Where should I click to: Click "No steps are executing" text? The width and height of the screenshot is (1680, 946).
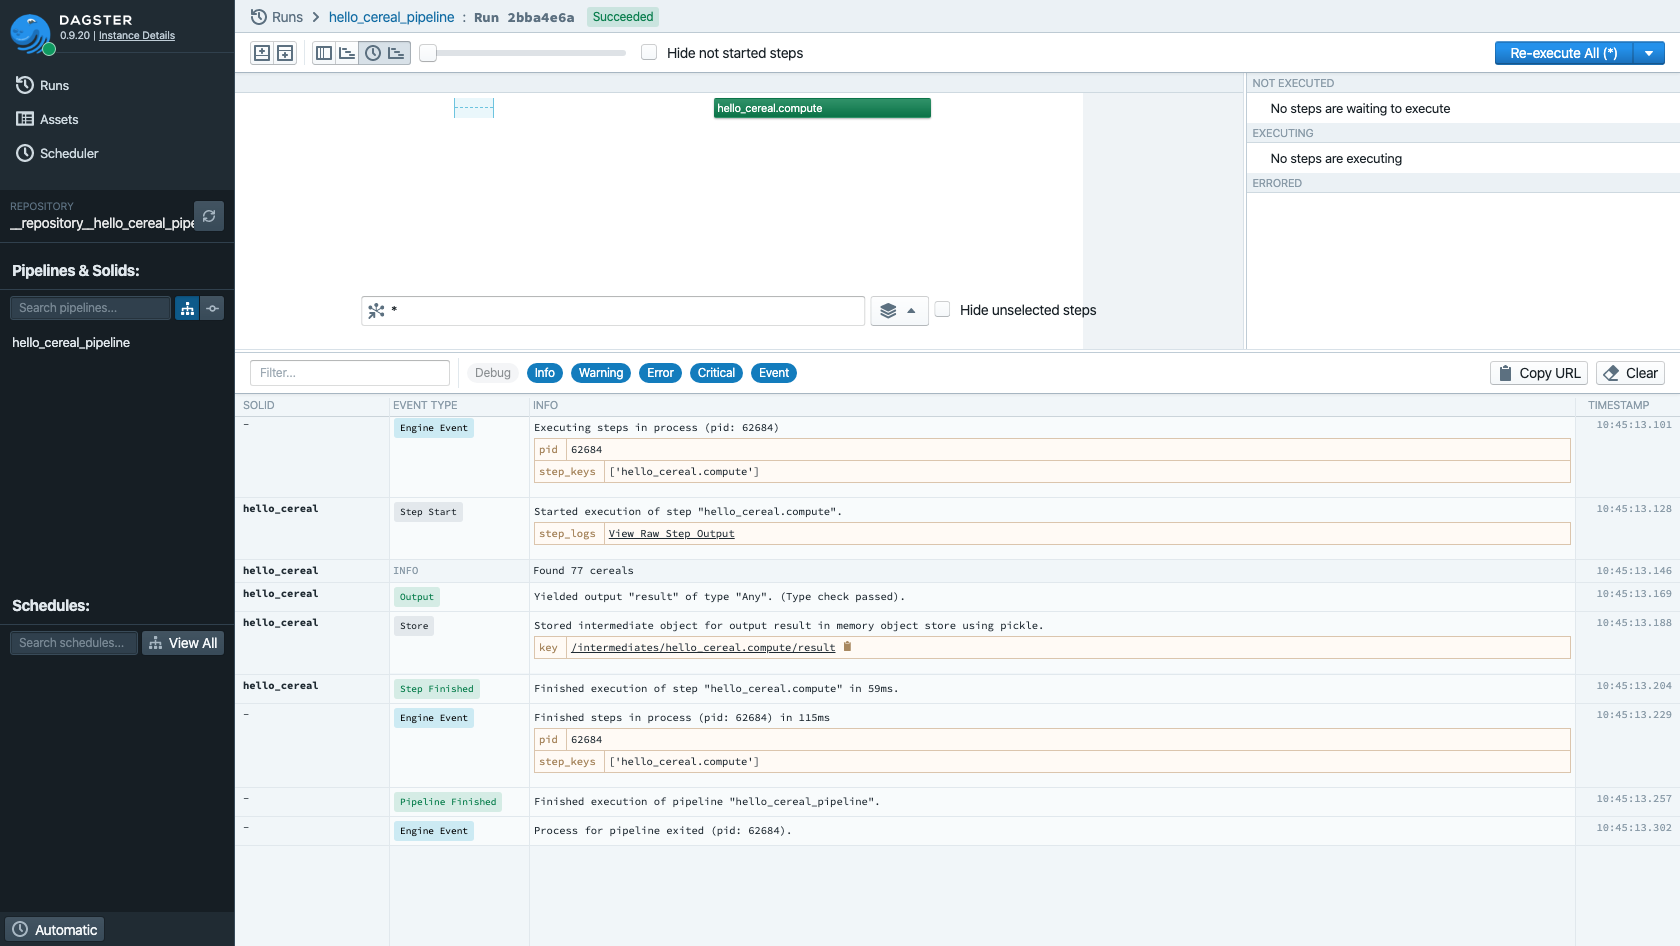(1336, 159)
